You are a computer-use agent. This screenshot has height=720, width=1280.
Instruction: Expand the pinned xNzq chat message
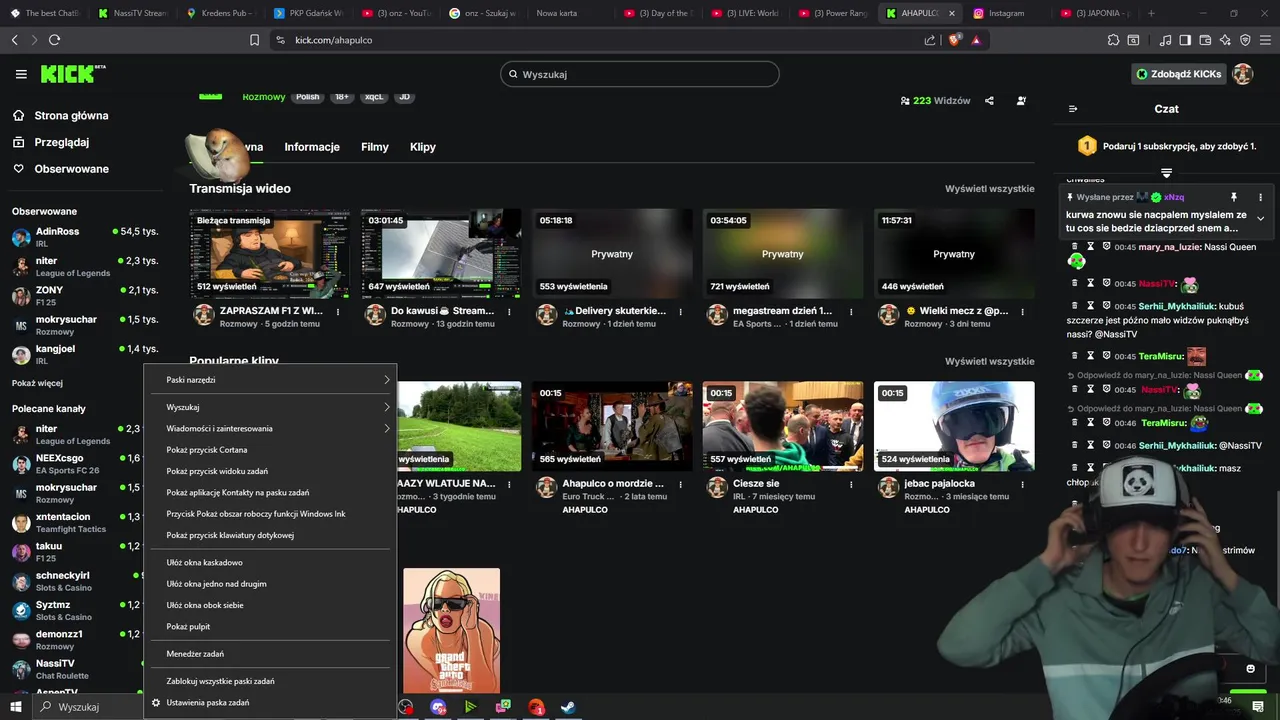click(x=1260, y=218)
